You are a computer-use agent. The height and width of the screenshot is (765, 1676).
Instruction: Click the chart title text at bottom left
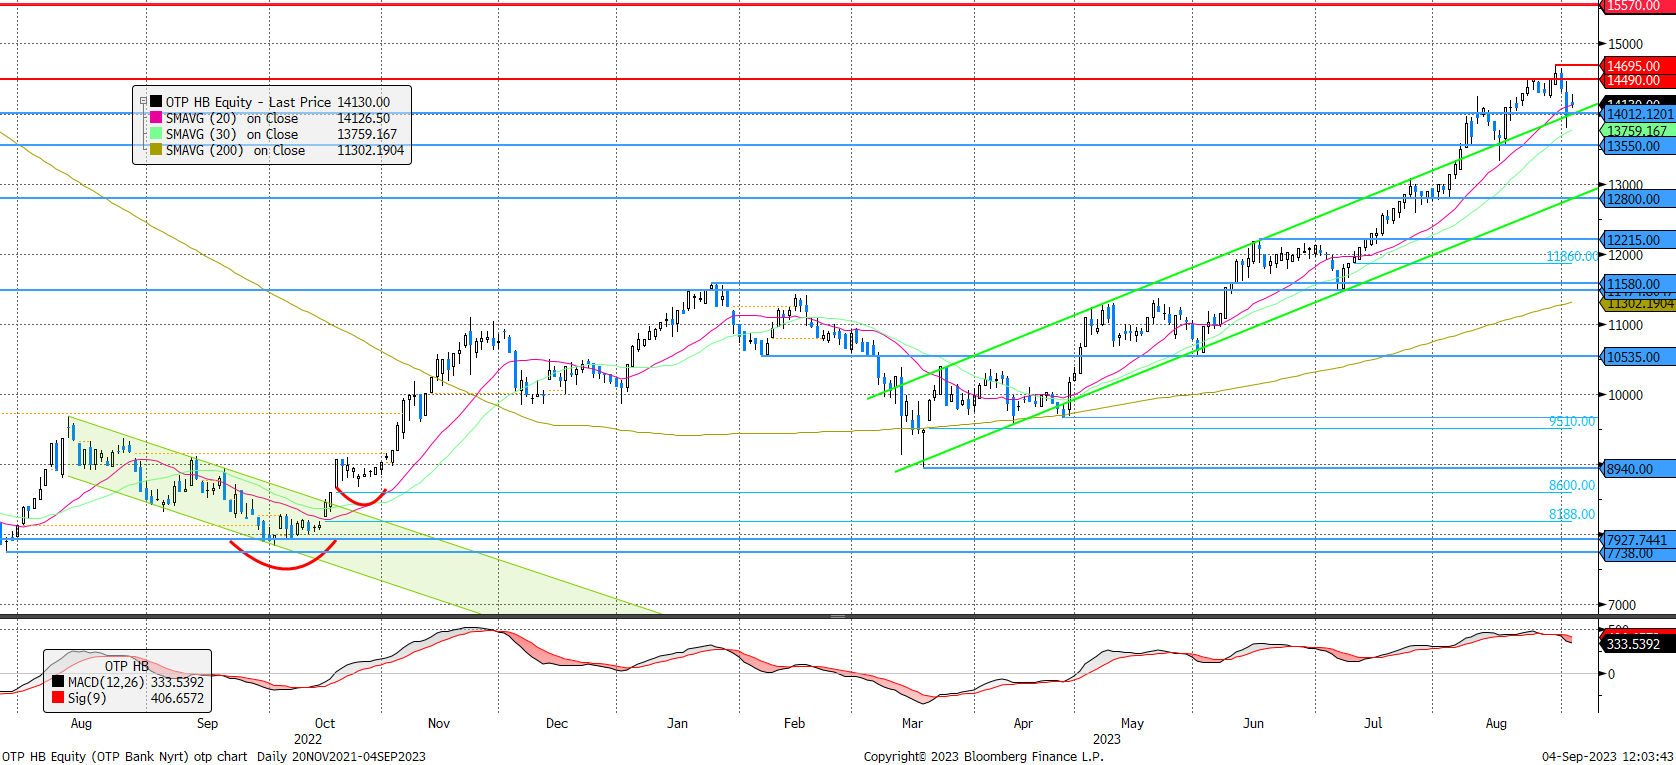214,756
